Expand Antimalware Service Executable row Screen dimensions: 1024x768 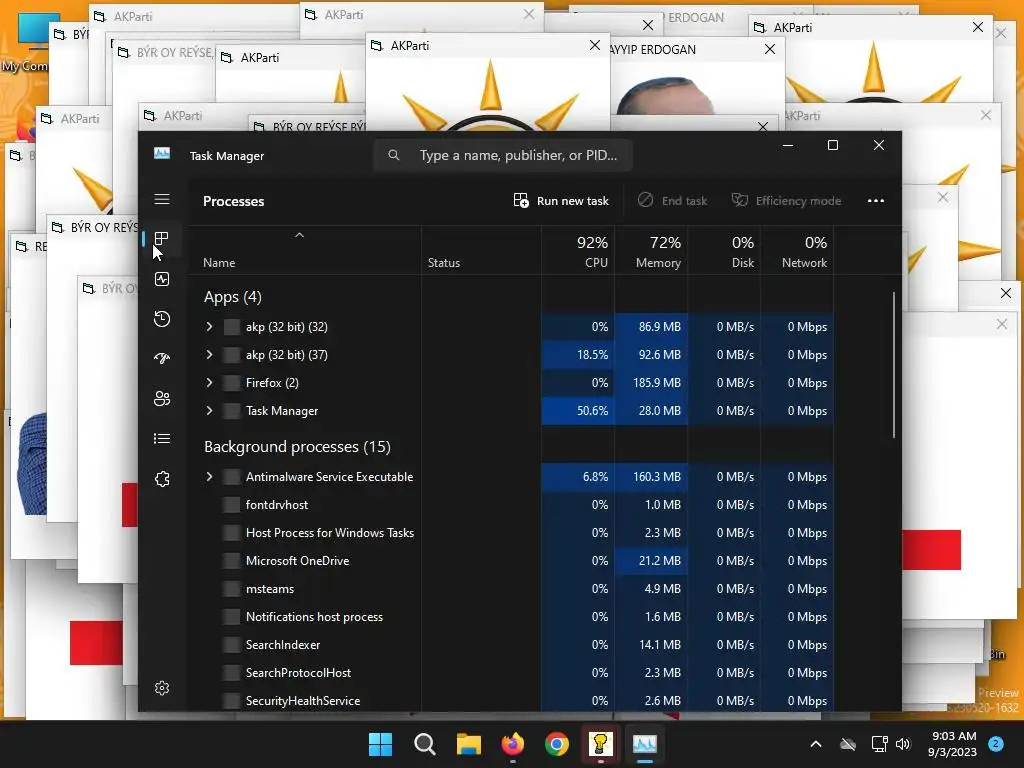[x=209, y=477]
